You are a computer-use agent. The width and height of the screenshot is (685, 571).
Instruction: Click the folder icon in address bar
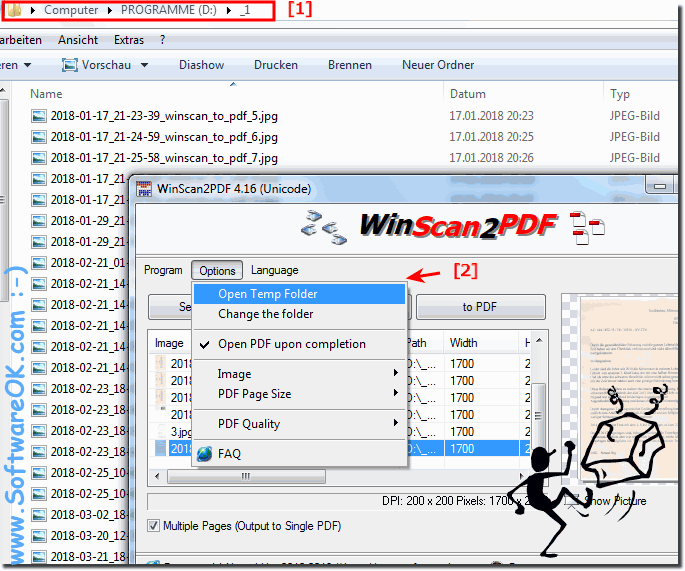[x=15, y=10]
